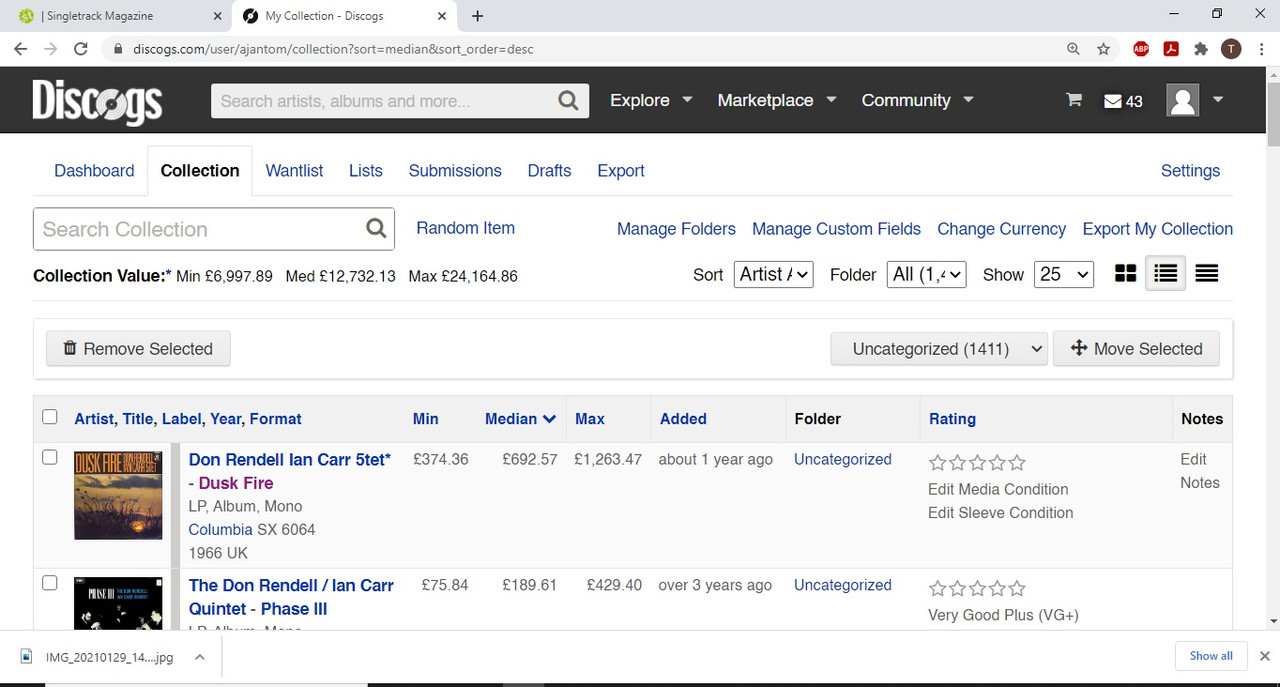This screenshot has height=687, width=1280.
Task: Close the Singletrack Magazine tab
Action: click(217, 16)
